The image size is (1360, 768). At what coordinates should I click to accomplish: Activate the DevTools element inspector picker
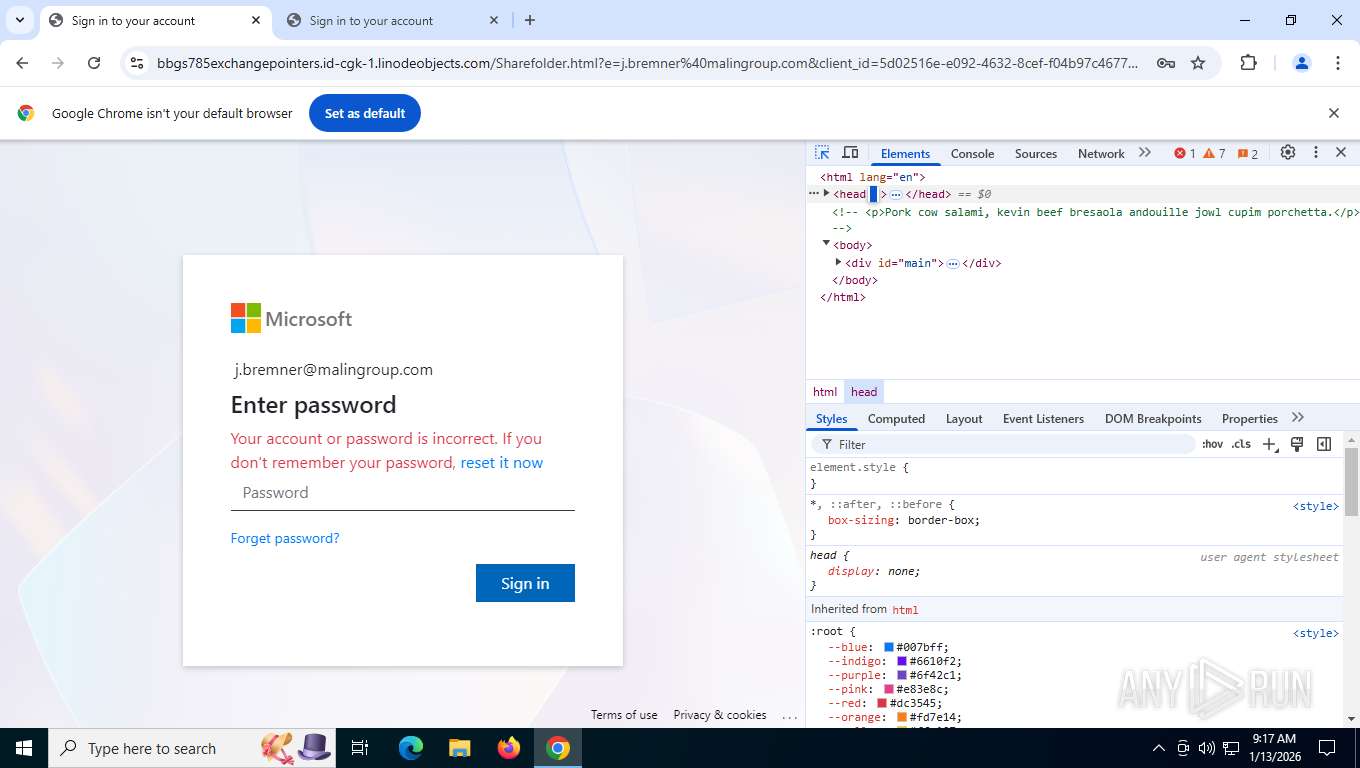[822, 153]
